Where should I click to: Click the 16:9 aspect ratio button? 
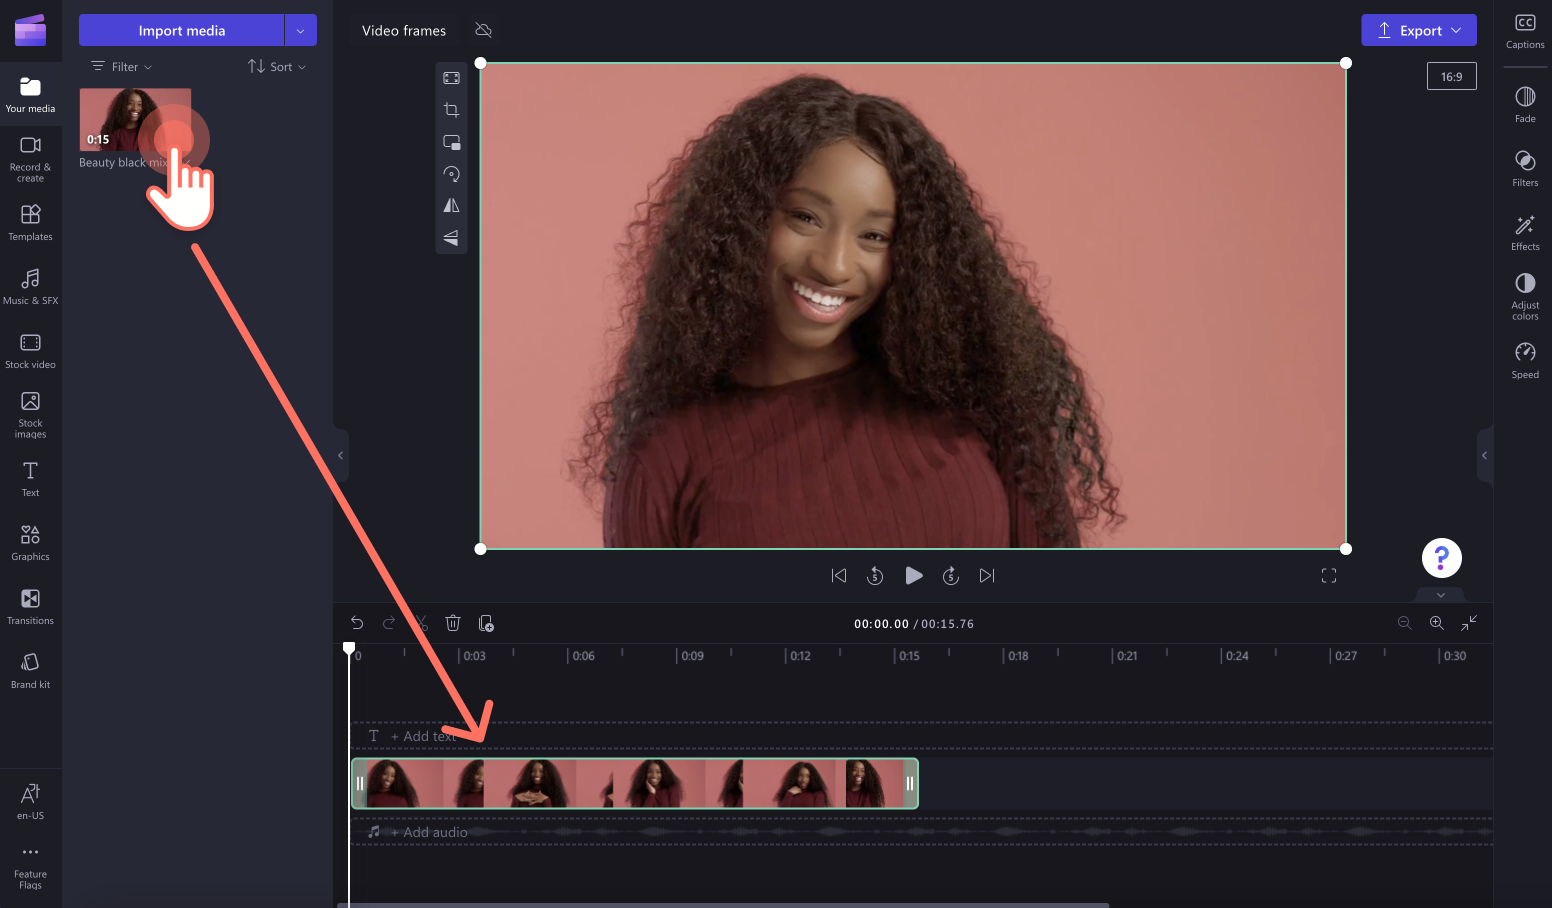[x=1451, y=75]
